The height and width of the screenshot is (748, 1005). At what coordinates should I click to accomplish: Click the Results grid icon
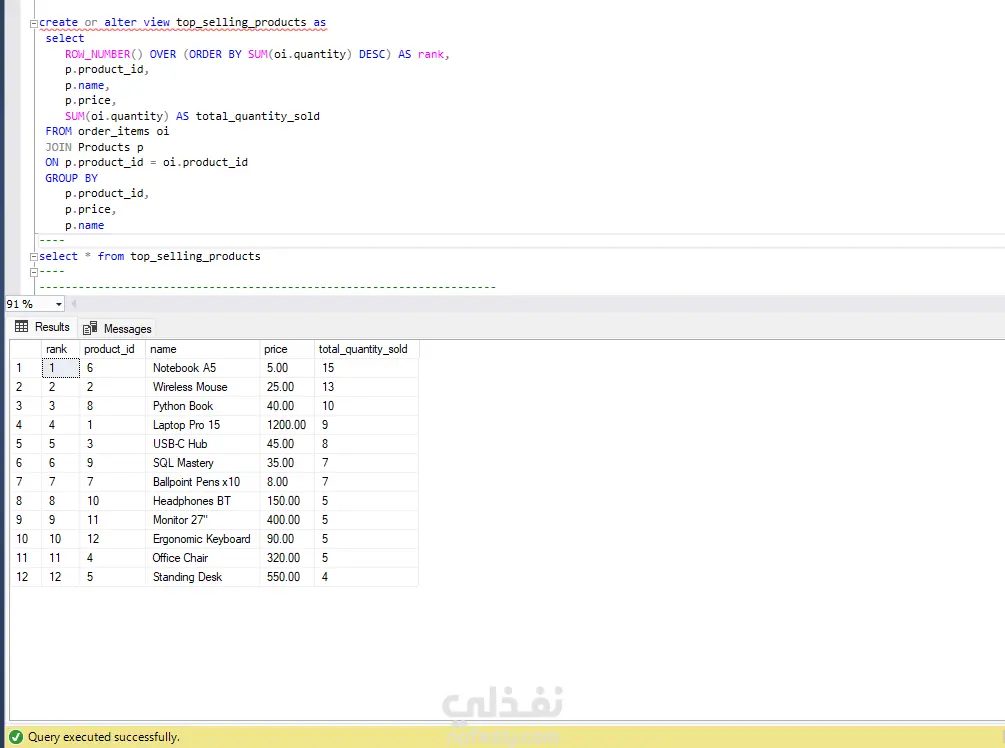point(21,326)
